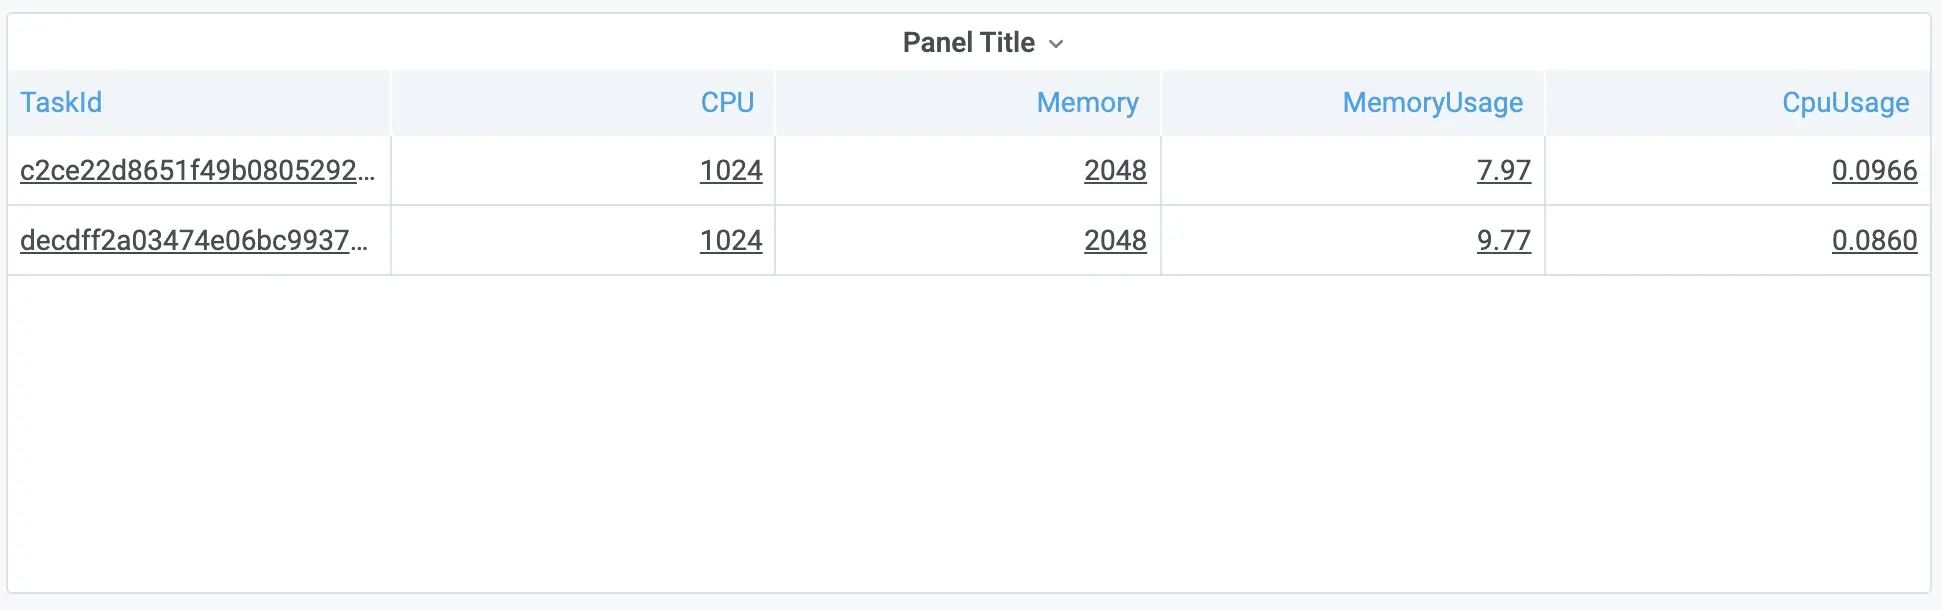Sort by the CpuUsage column header
Screen dimensions: 1942x610
(x=1845, y=102)
